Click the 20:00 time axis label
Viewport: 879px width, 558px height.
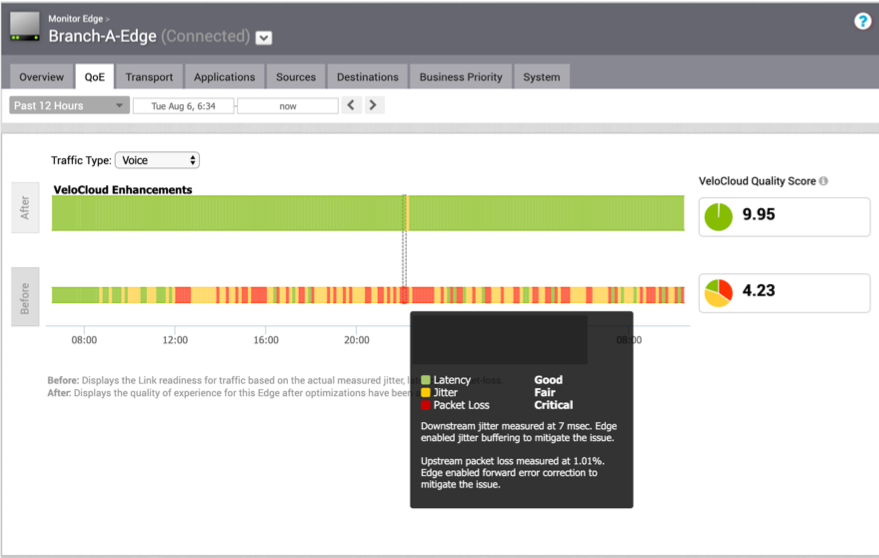357,340
